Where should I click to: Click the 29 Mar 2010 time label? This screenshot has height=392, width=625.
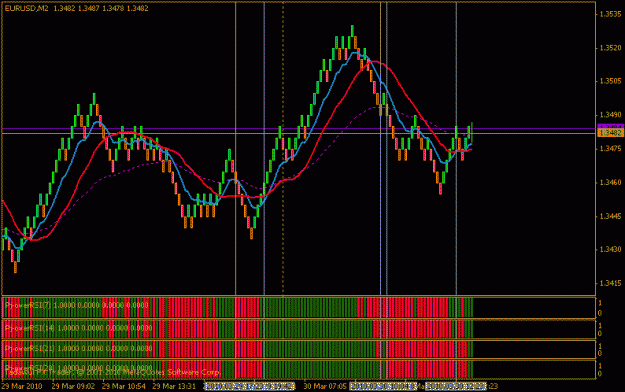tap(22, 386)
